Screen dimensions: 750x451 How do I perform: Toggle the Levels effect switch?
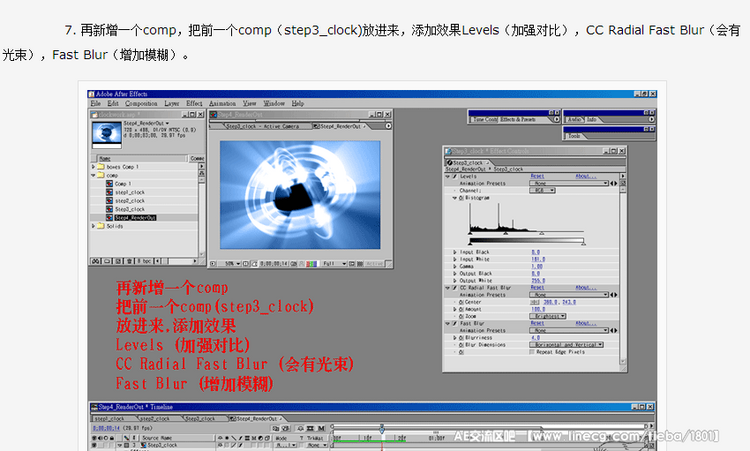[455, 176]
